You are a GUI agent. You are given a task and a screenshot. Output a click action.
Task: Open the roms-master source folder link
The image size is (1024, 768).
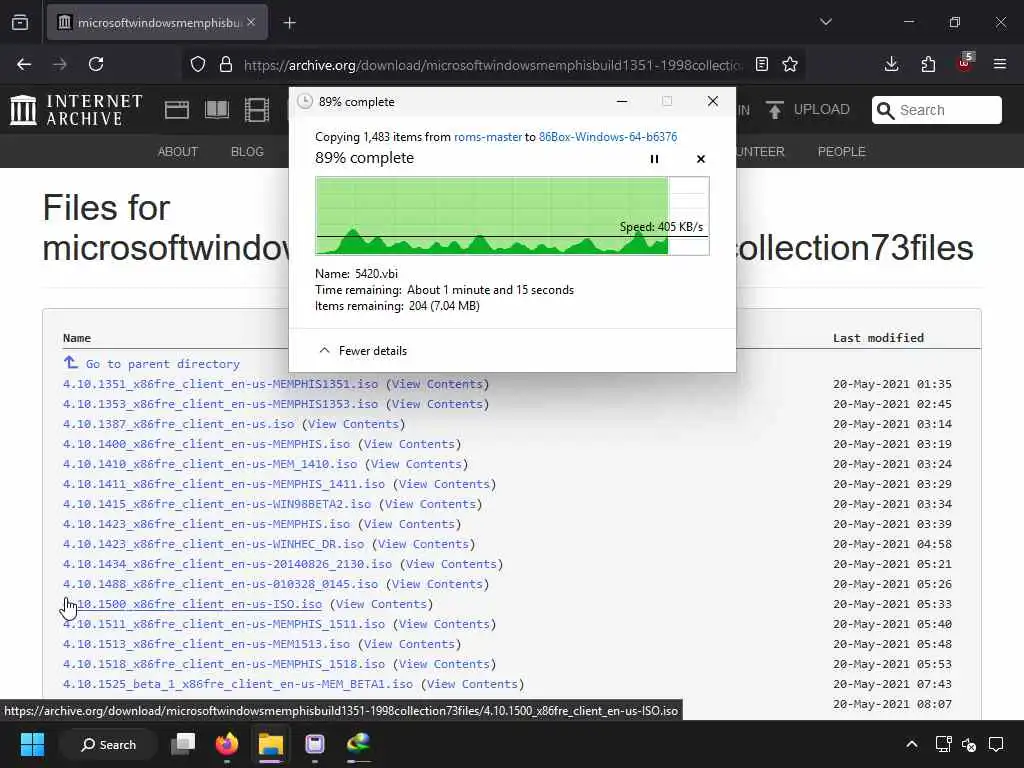click(488, 136)
